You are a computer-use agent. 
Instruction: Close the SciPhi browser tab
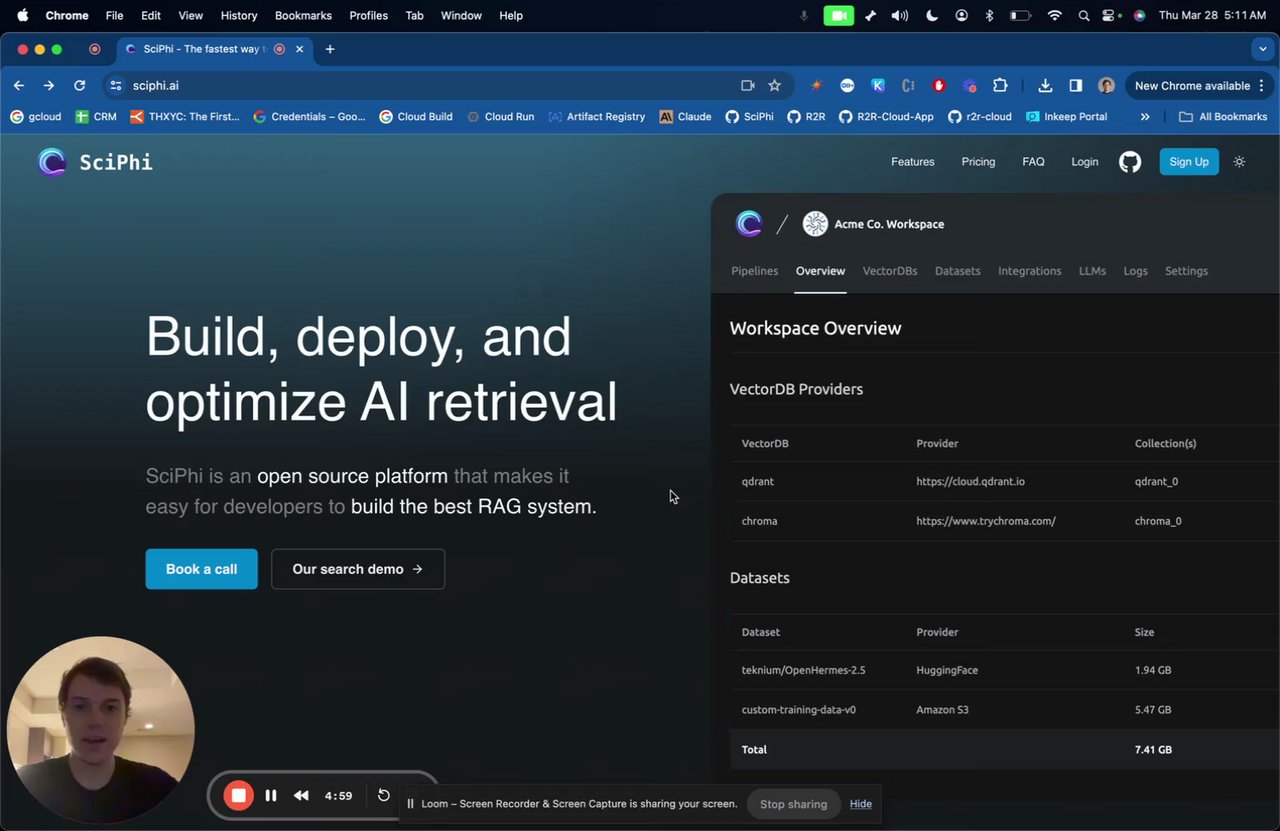tap(298, 49)
